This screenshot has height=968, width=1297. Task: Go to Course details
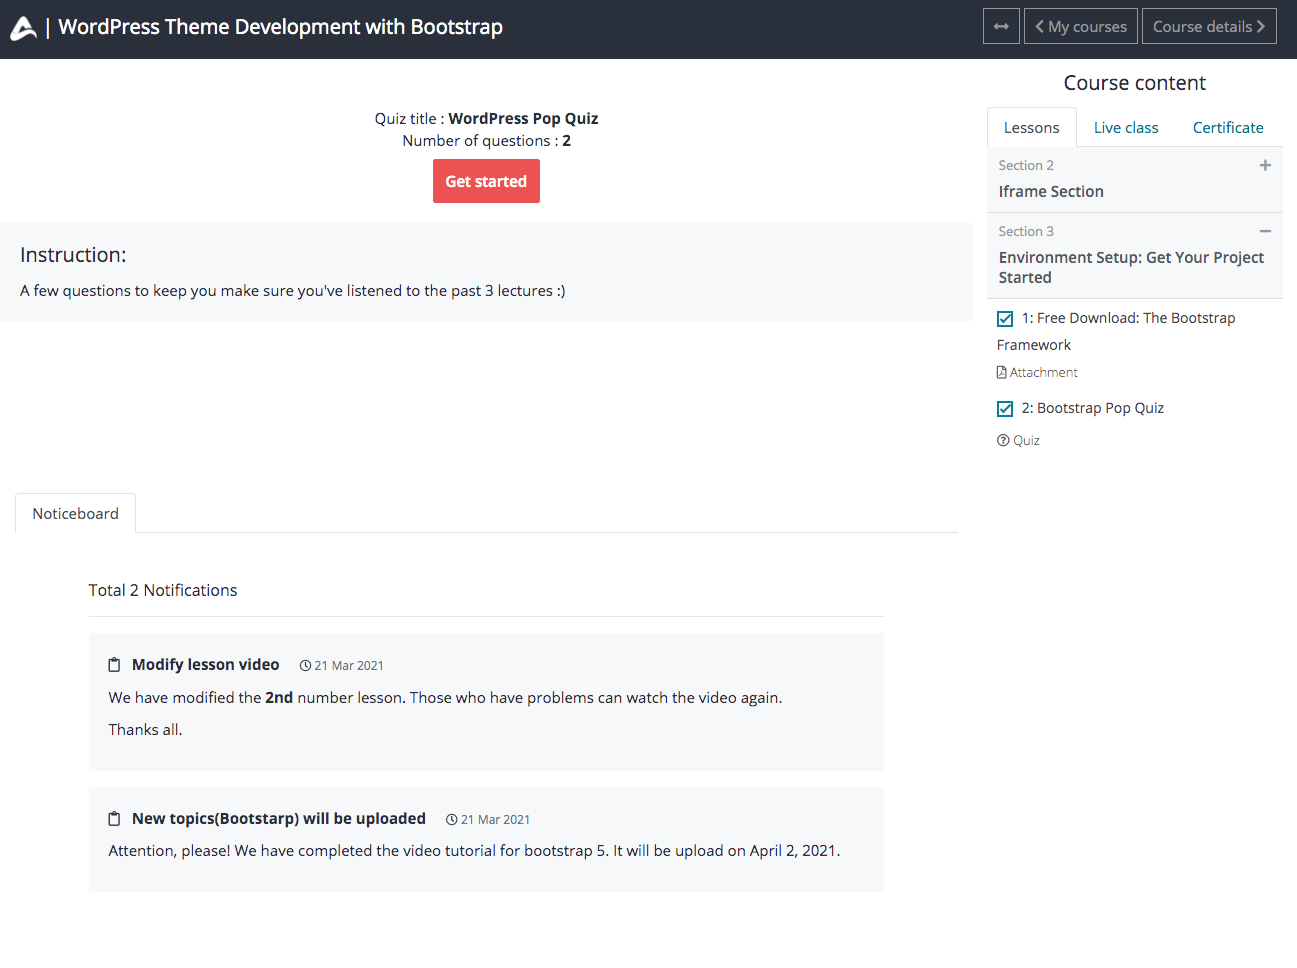coord(1209,26)
